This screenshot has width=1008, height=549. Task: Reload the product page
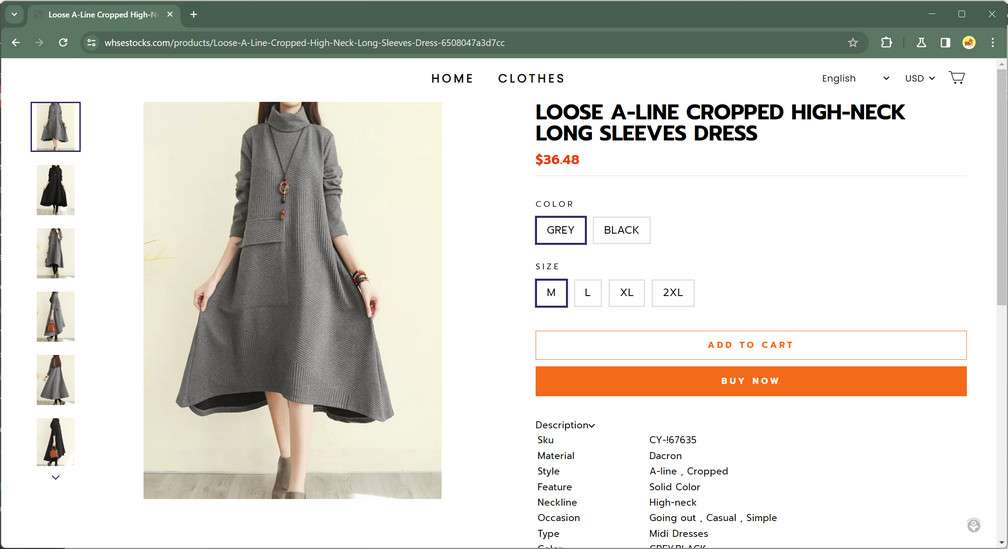[x=63, y=43]
